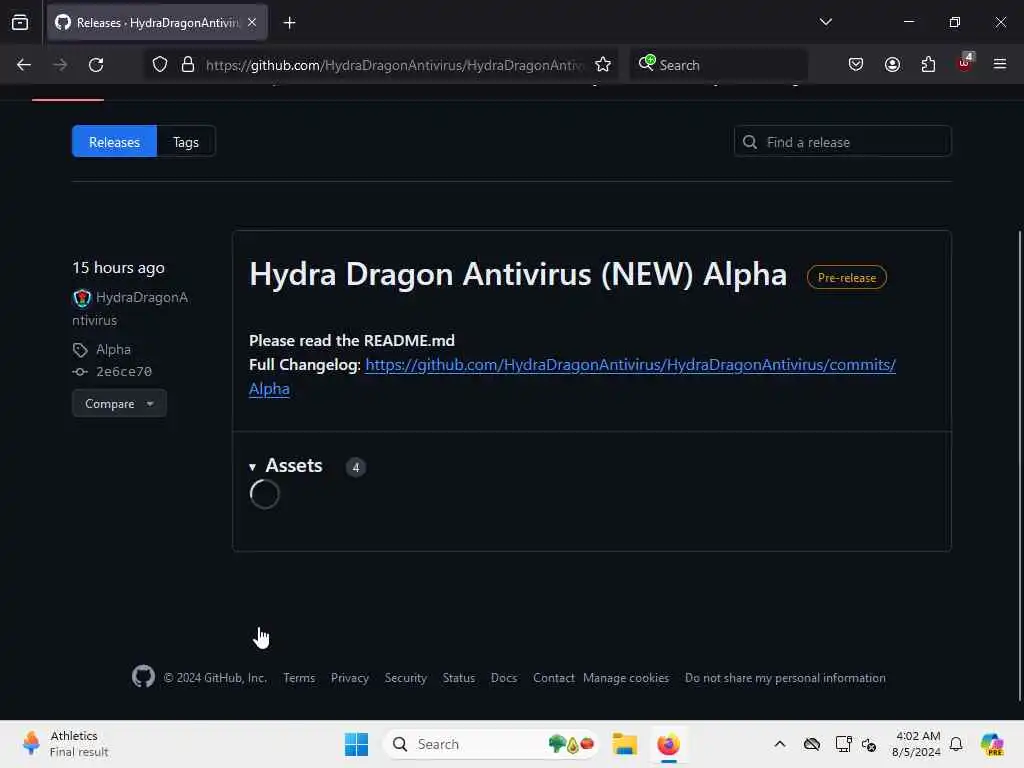Reload the page with the refresh icon

96,65
